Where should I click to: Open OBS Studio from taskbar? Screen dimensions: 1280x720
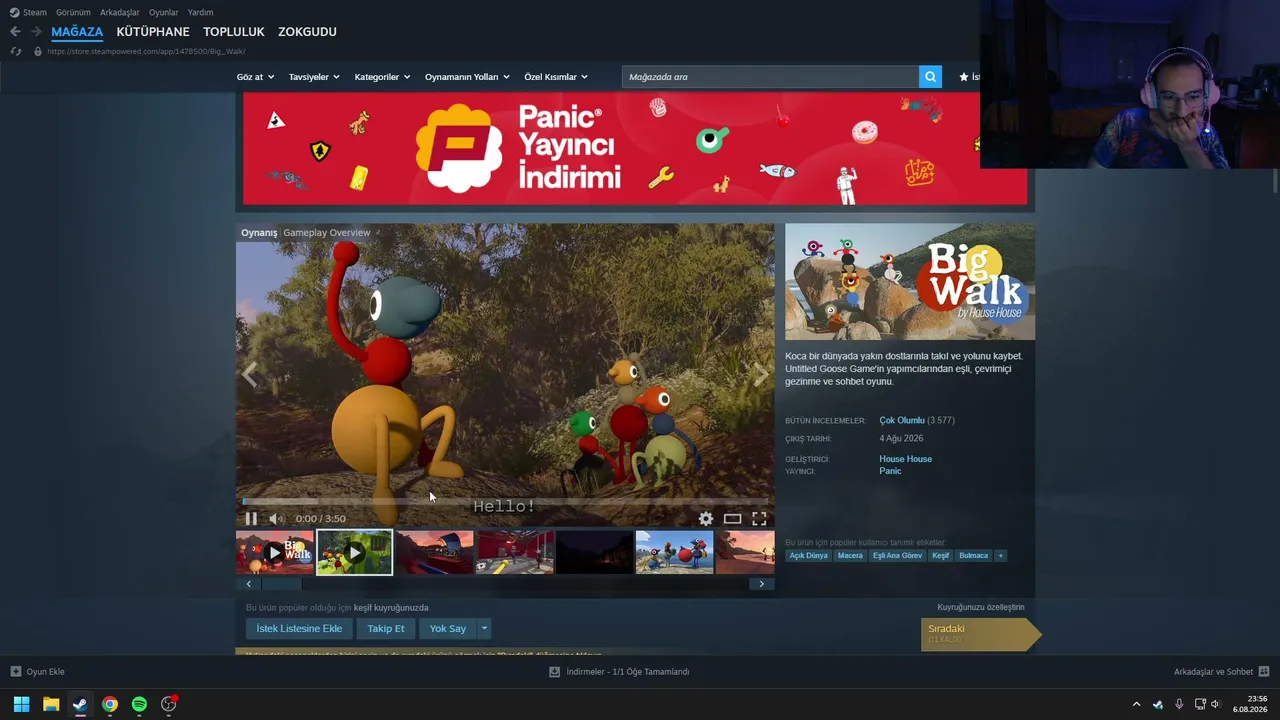point(169,704)
